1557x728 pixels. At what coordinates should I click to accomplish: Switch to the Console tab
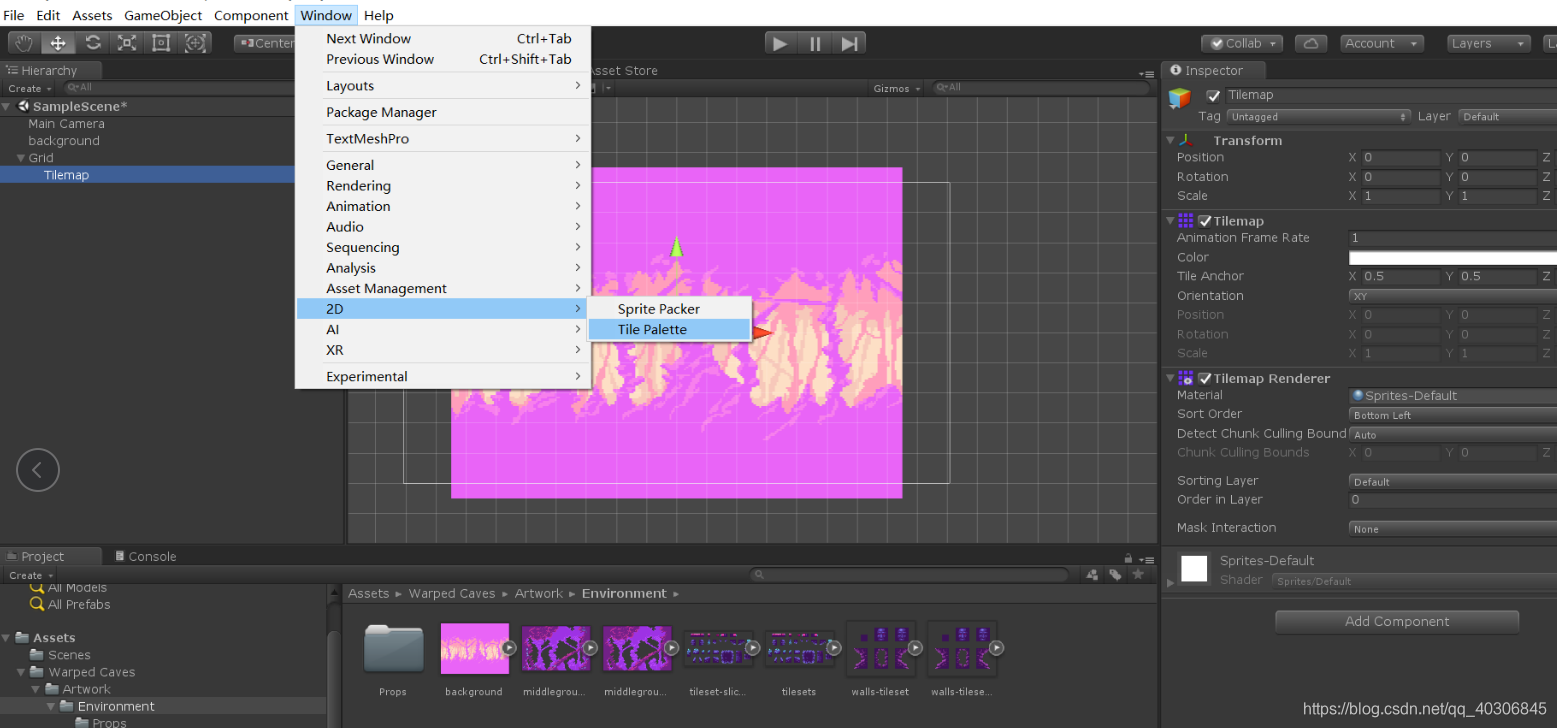click(x=146, y=556)
